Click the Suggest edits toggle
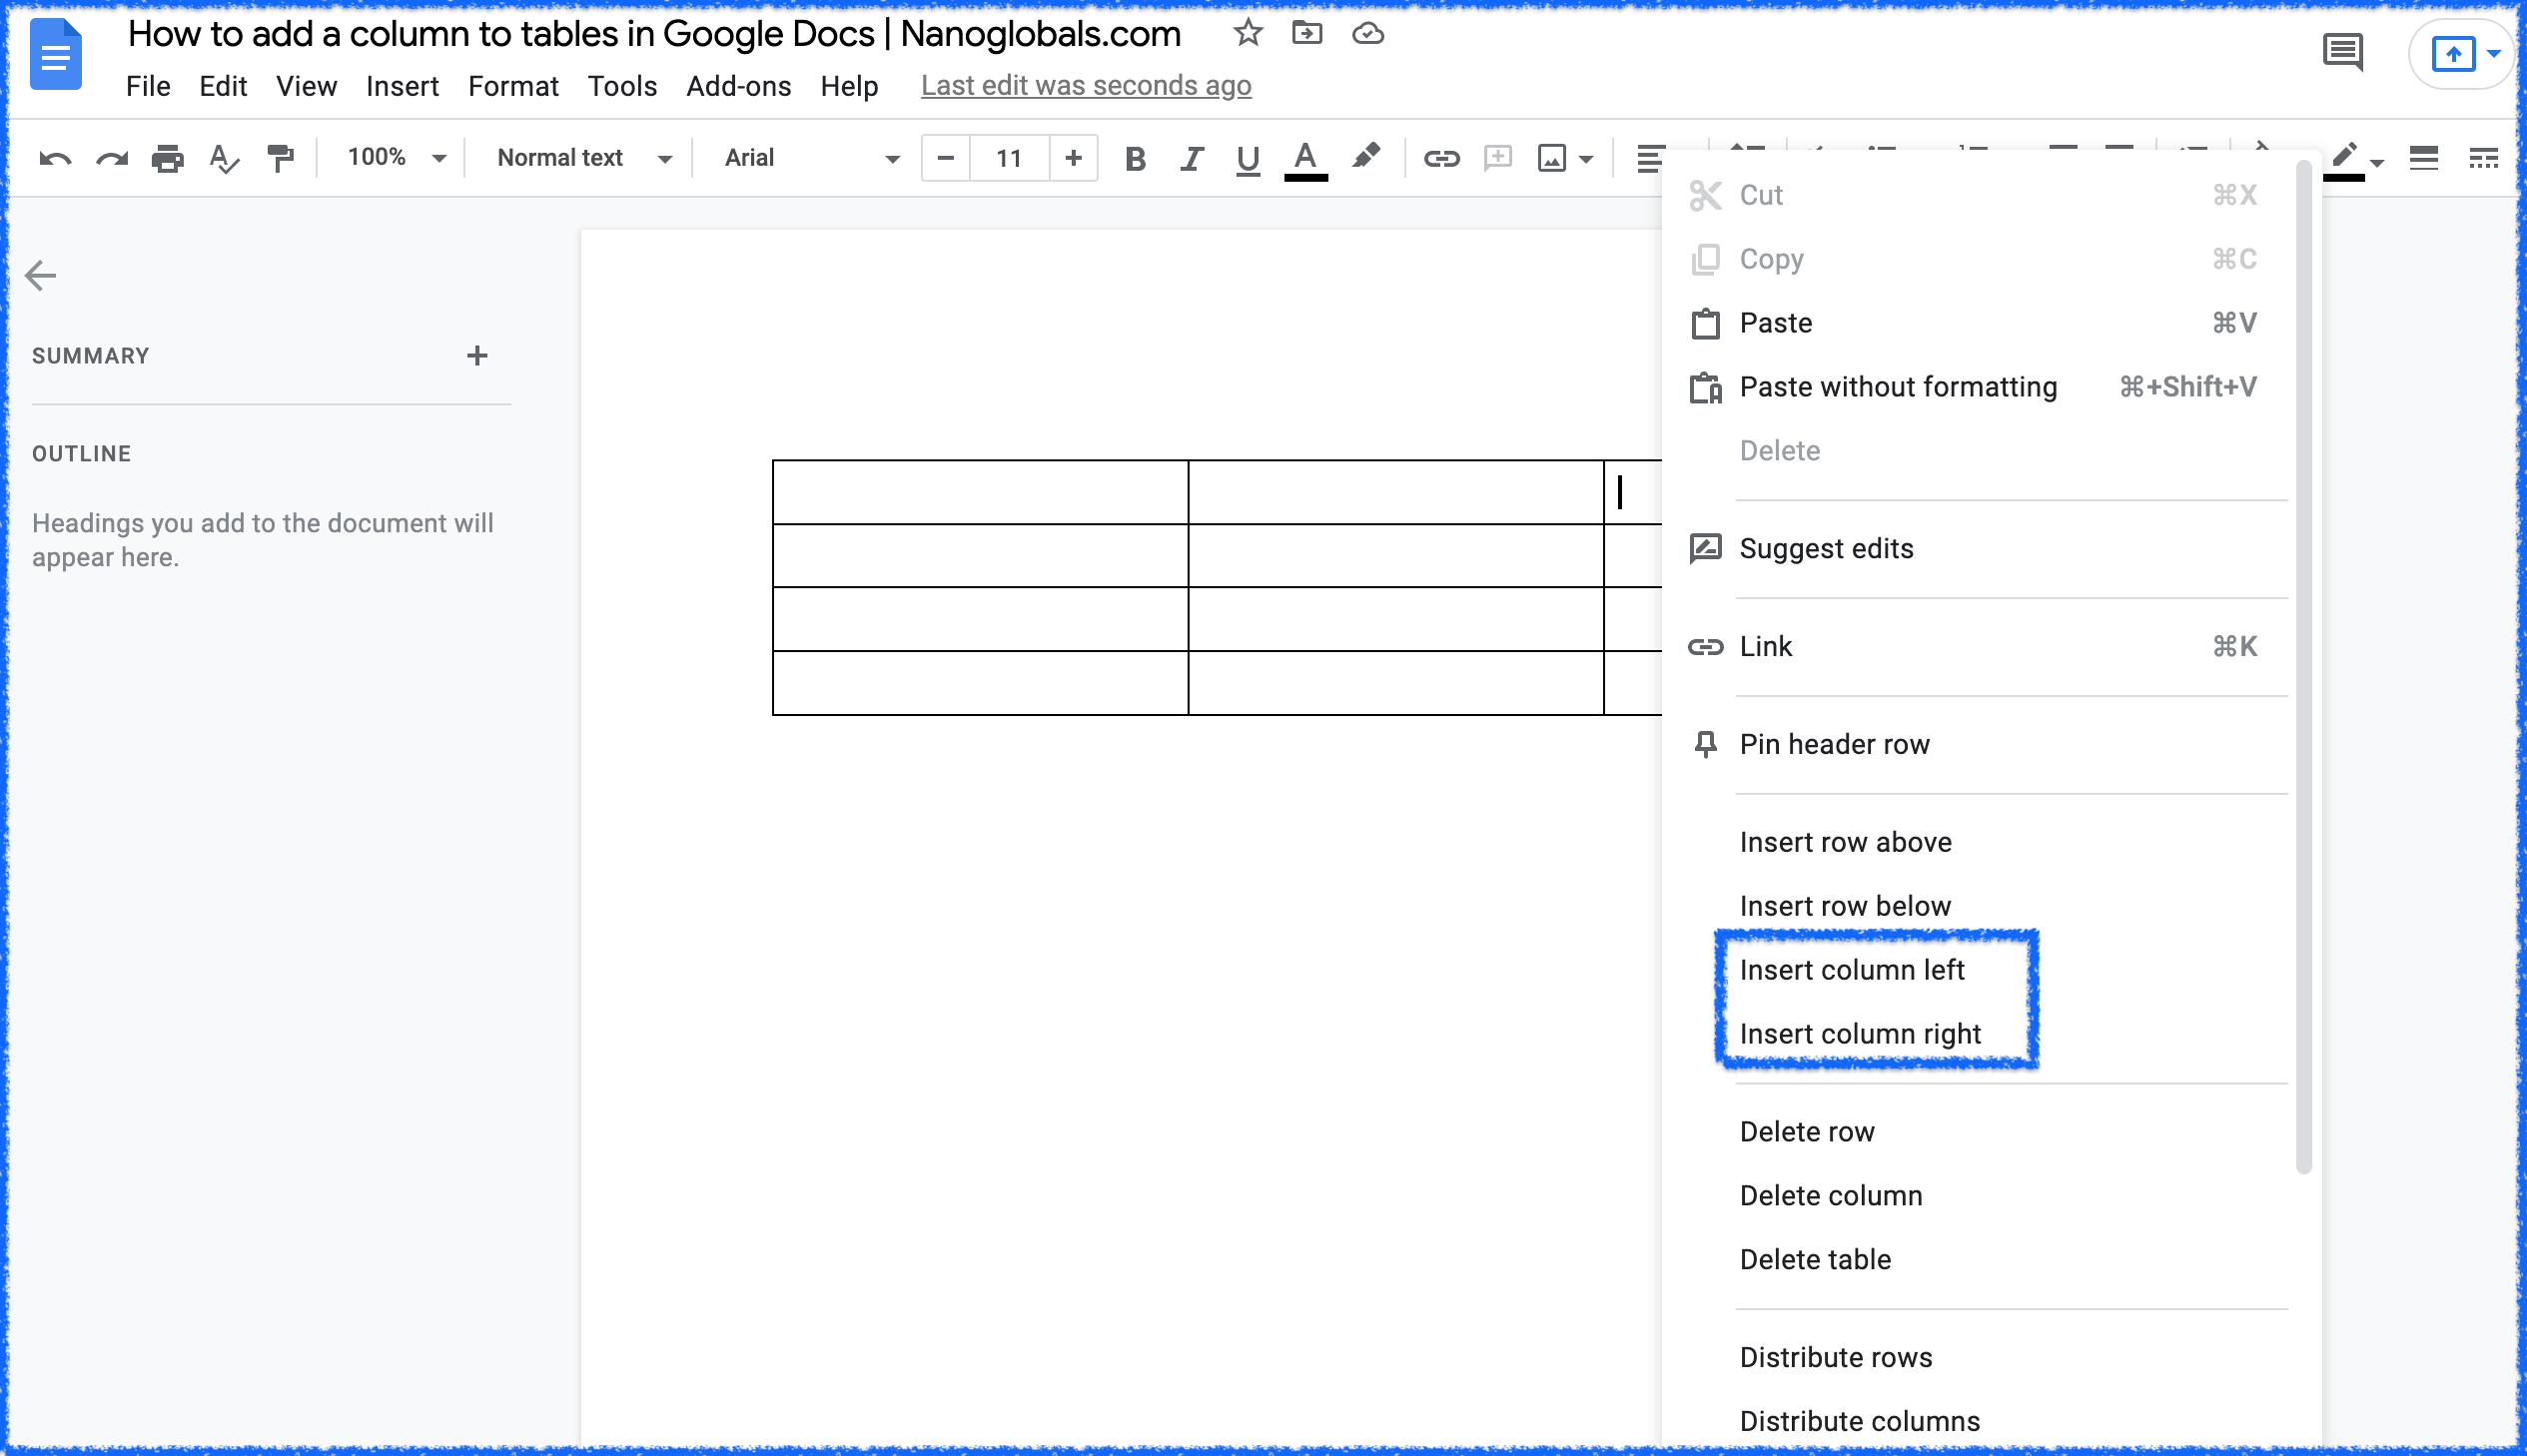 tap(1826, 548)
